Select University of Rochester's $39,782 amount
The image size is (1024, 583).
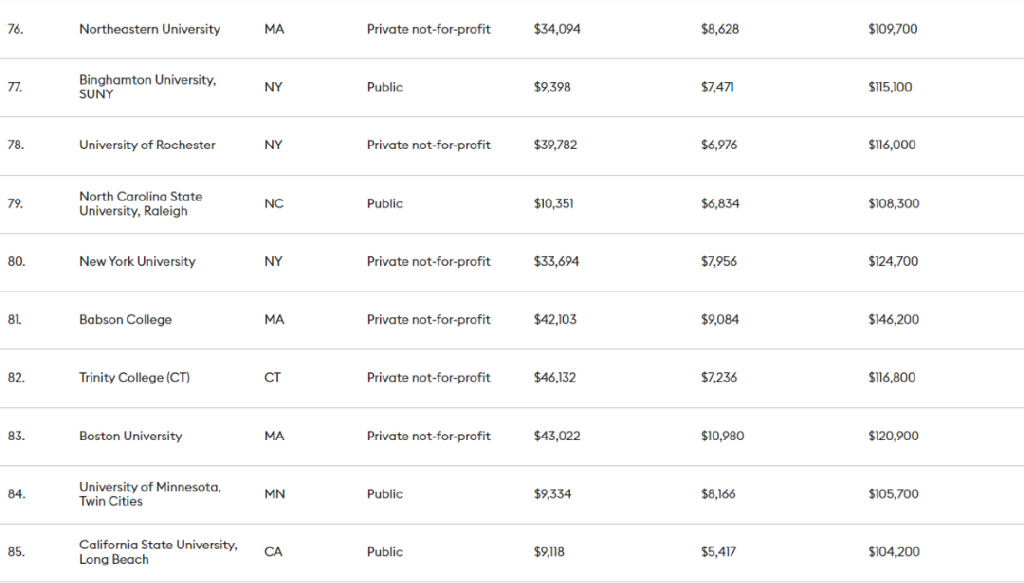coord(555,145)
